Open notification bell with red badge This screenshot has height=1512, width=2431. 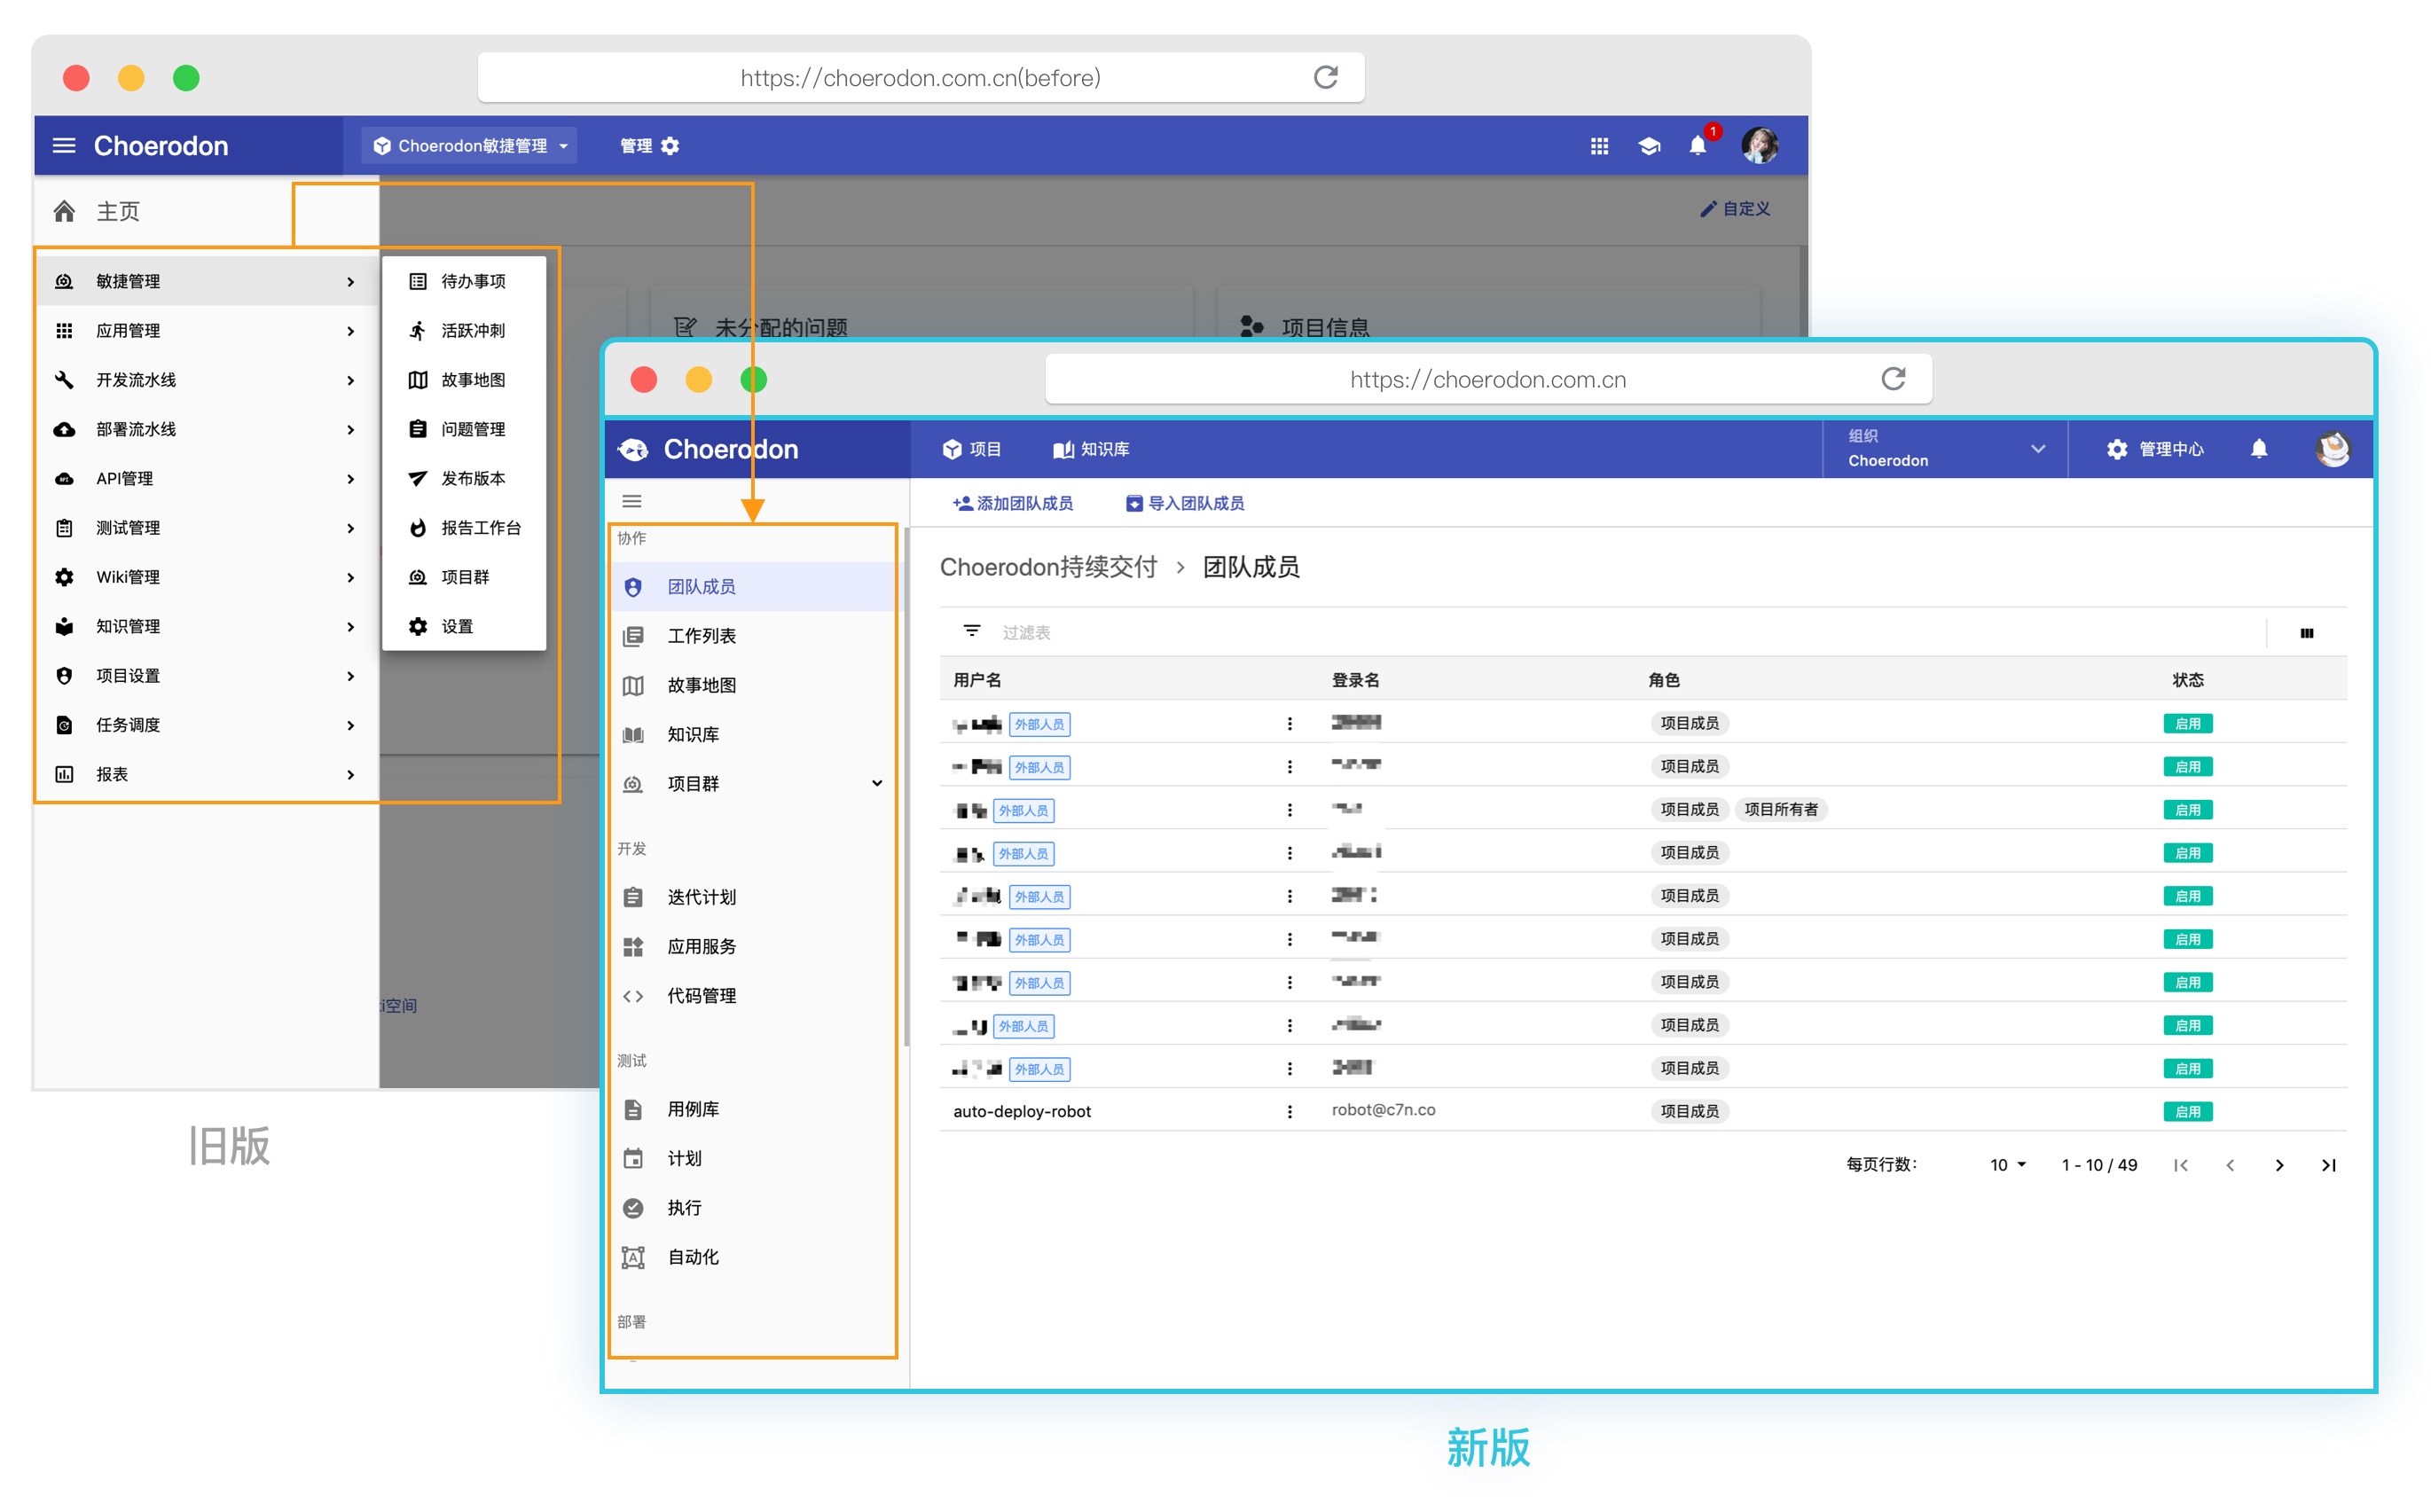pos(1698,146)
